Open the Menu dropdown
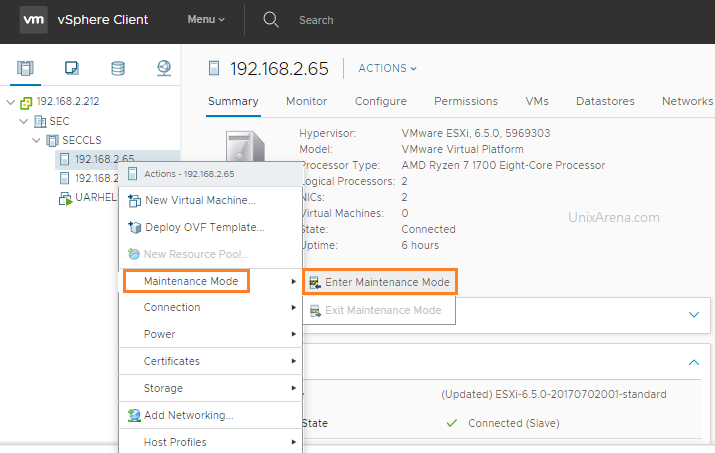This screenshot has height=453, width=715. [206, 20]
